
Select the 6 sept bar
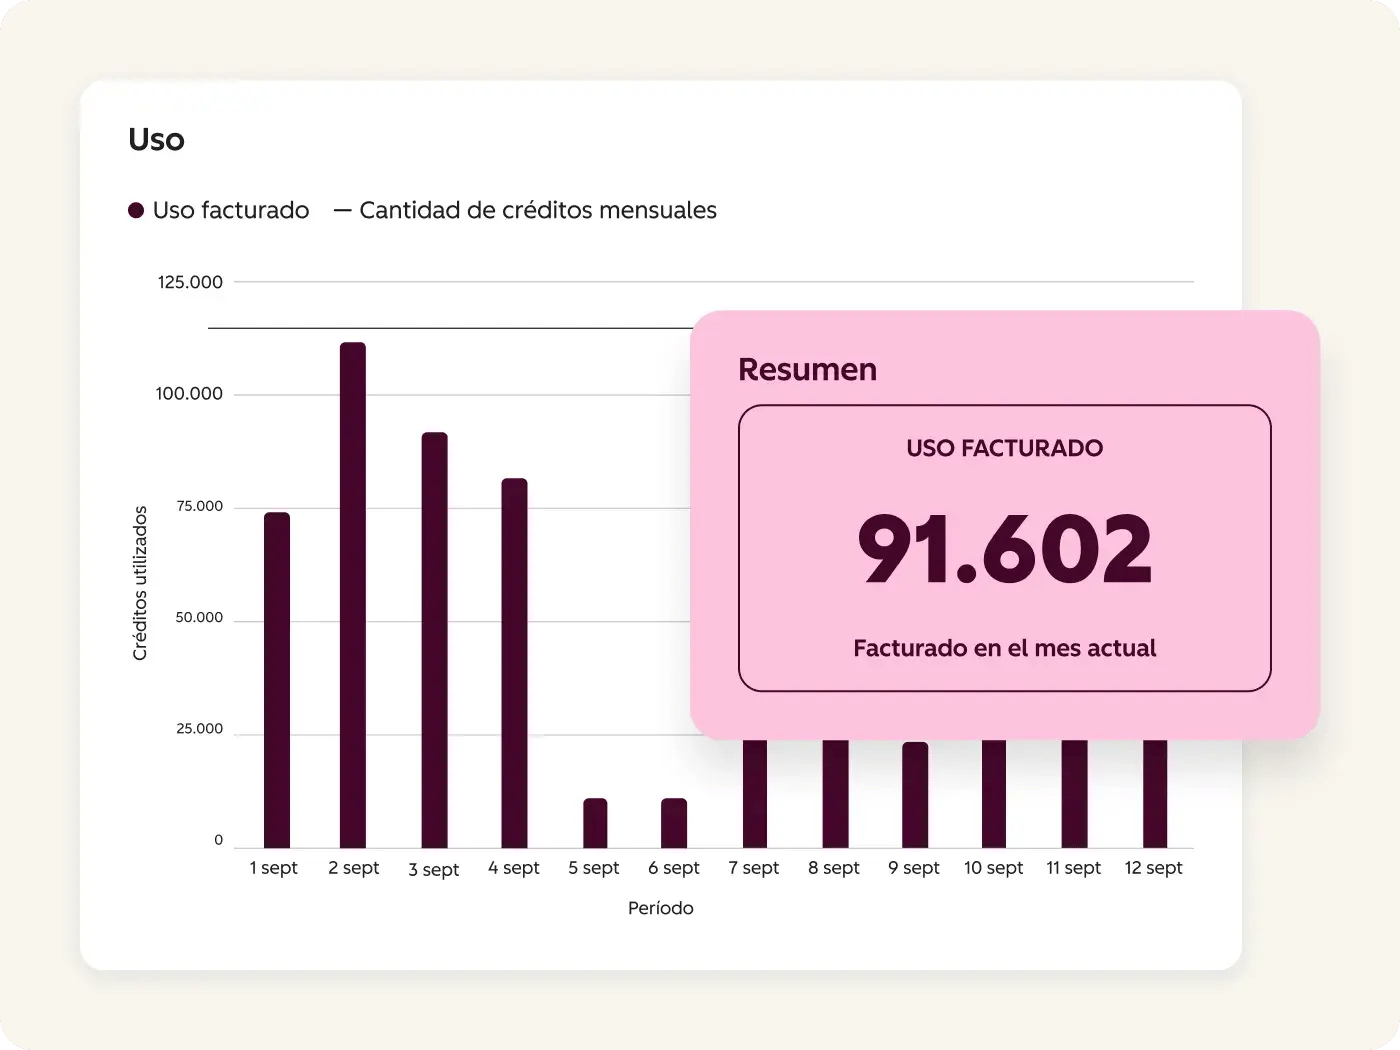tap(674, 823)
